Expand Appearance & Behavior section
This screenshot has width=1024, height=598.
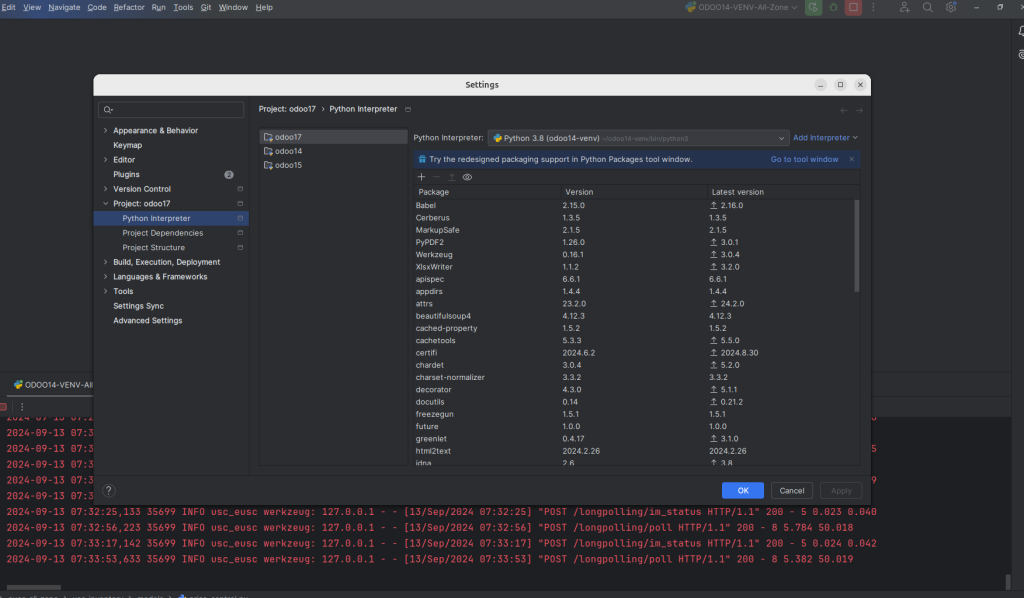point(106,131)
